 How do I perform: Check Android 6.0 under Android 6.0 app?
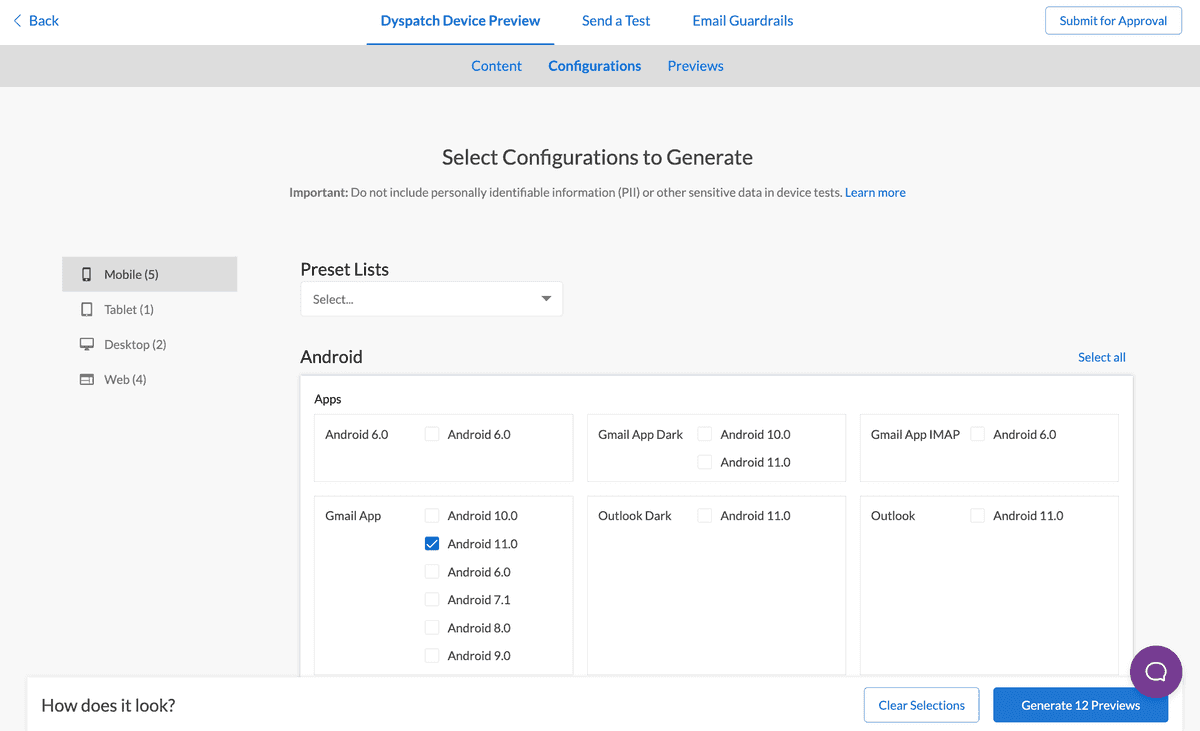click(x=432, y=434)
